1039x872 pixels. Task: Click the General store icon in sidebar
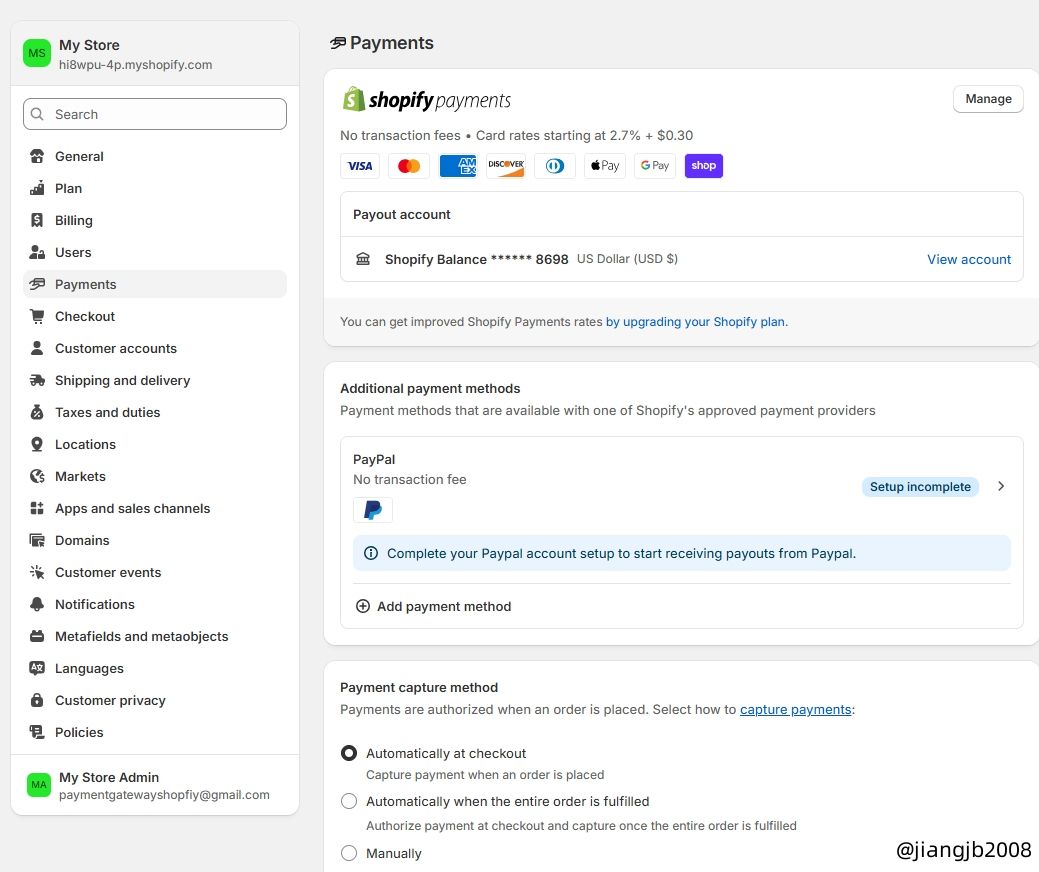[37, 156]
